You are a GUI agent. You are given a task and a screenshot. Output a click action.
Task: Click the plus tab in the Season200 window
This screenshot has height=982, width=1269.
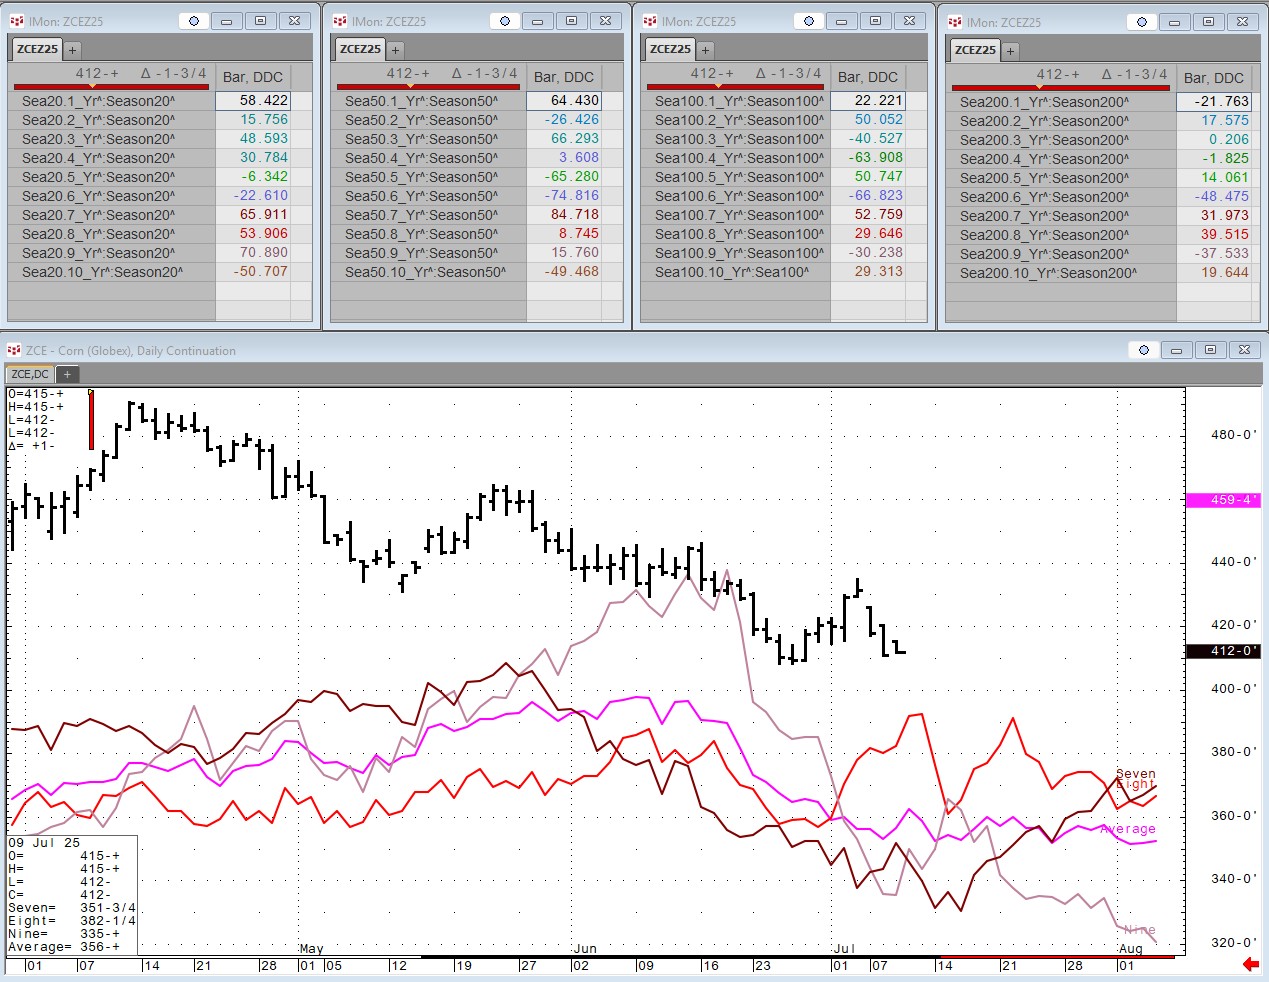pyautogui.click(x=1010, y=51)
